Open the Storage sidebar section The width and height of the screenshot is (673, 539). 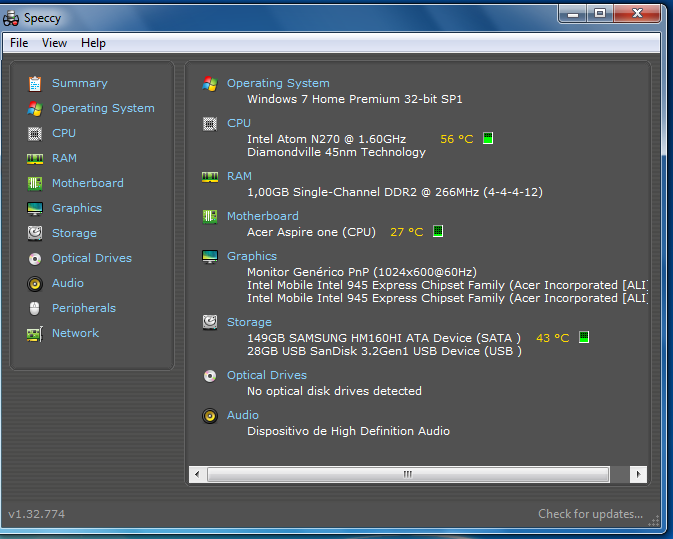point(74,233)
